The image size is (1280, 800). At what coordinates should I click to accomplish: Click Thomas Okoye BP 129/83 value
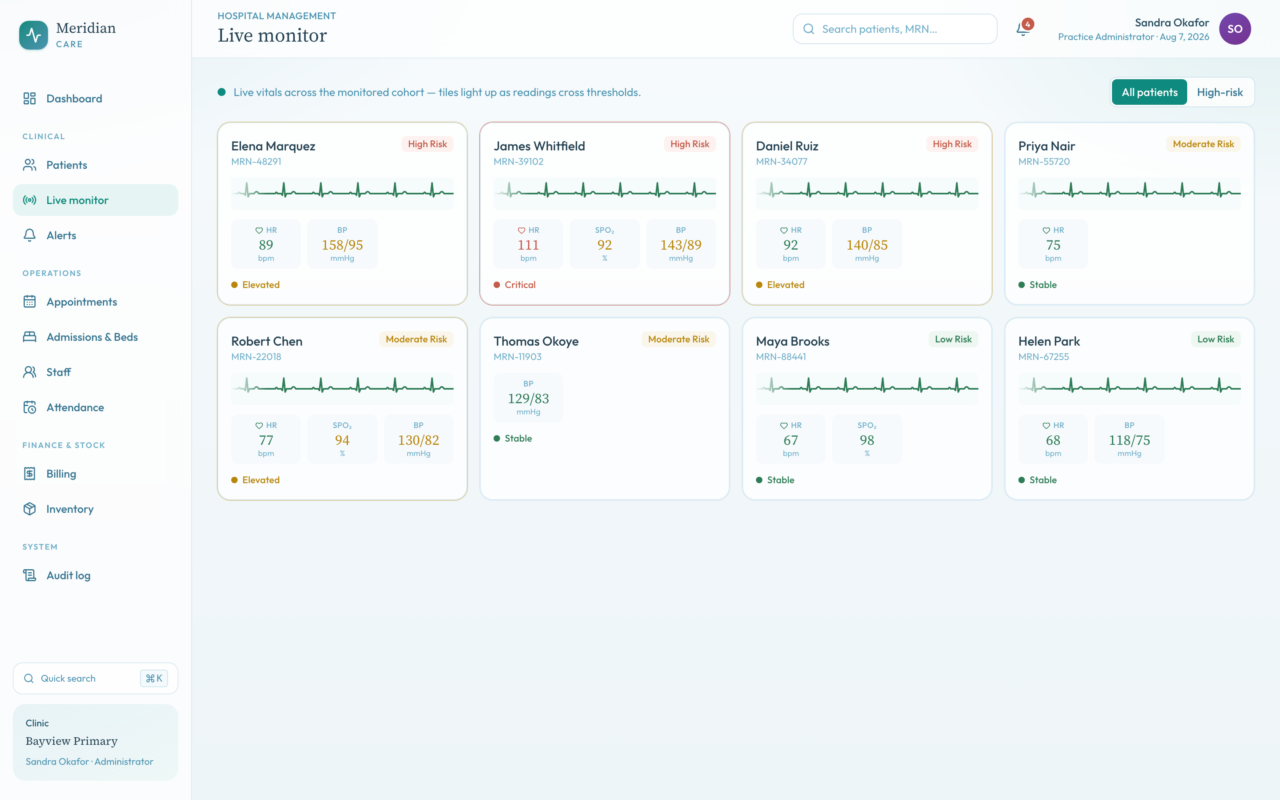528,398
